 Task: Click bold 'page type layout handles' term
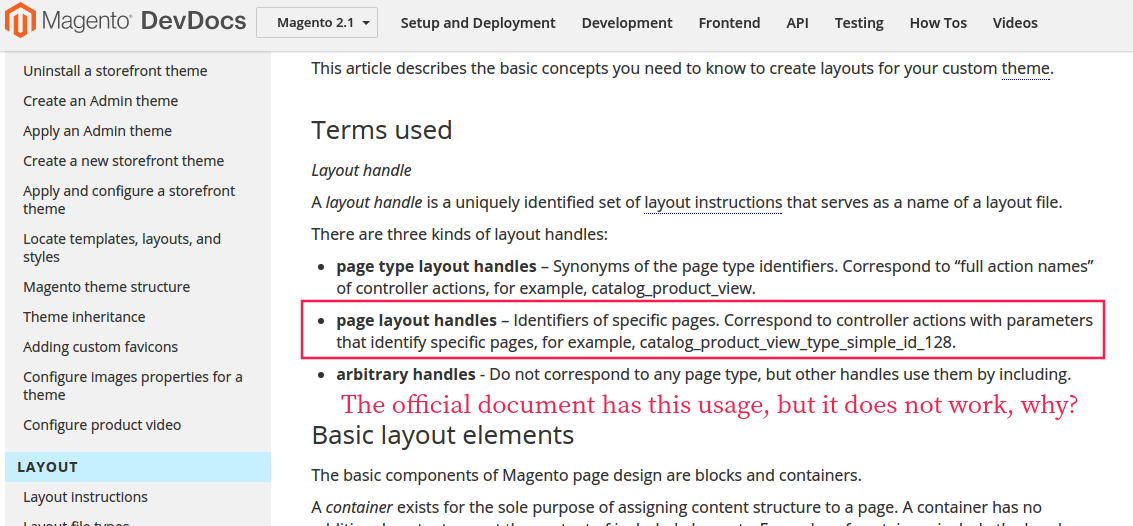pos(436,267)
